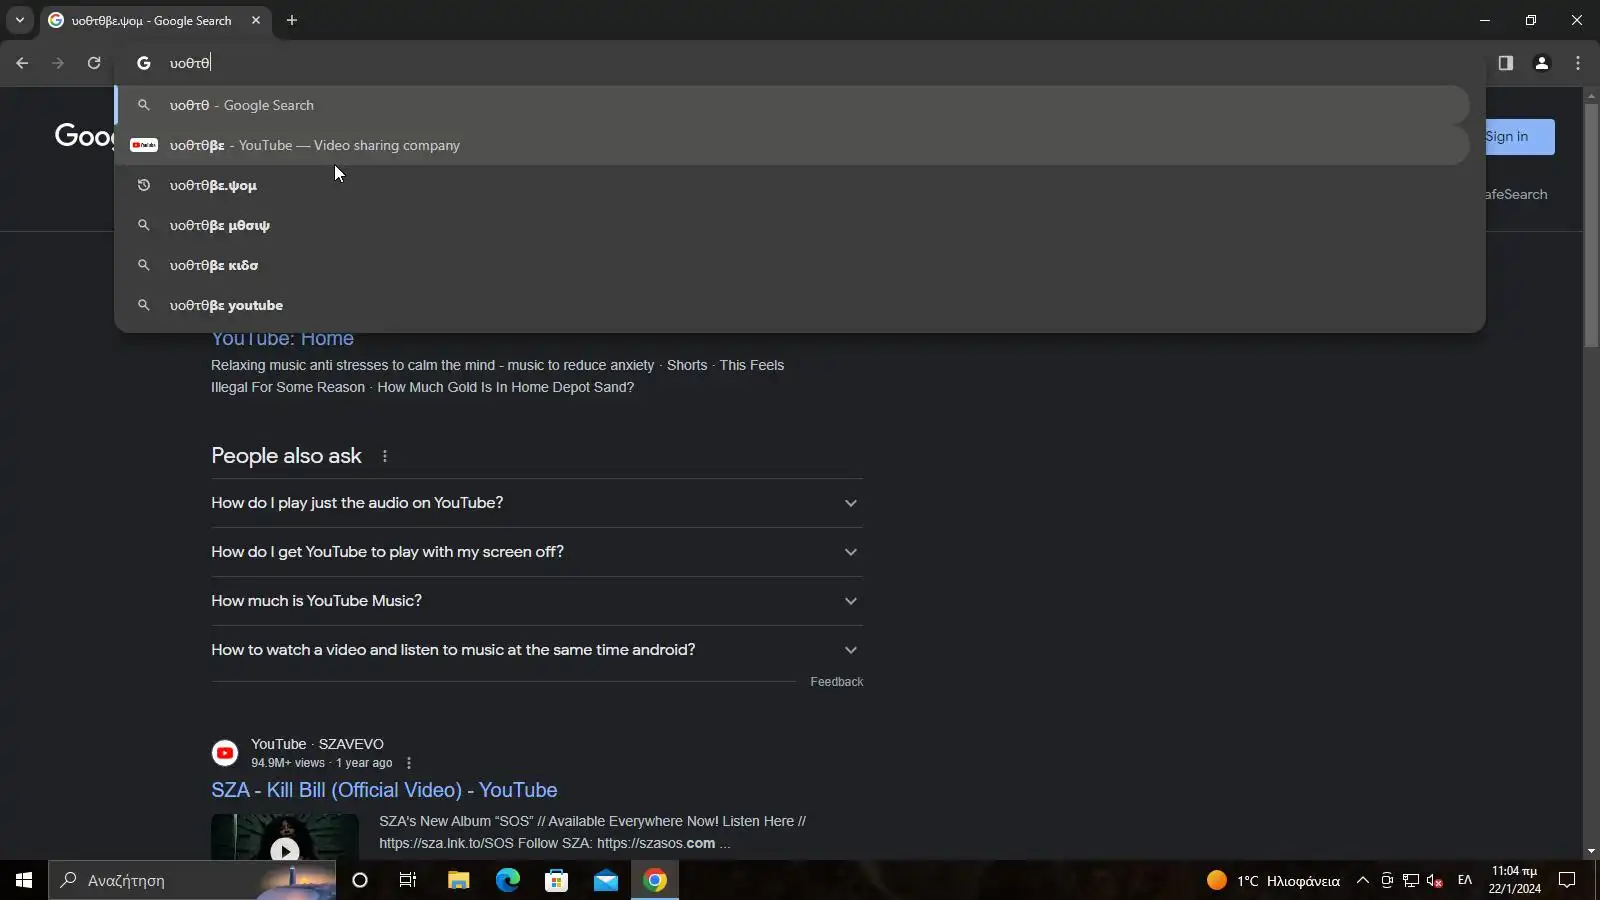Viewport: 1600px width, 900px height.
Task: Pick the 'υοθτθβε κιδσ' suggestion
Action: (792, 265)
